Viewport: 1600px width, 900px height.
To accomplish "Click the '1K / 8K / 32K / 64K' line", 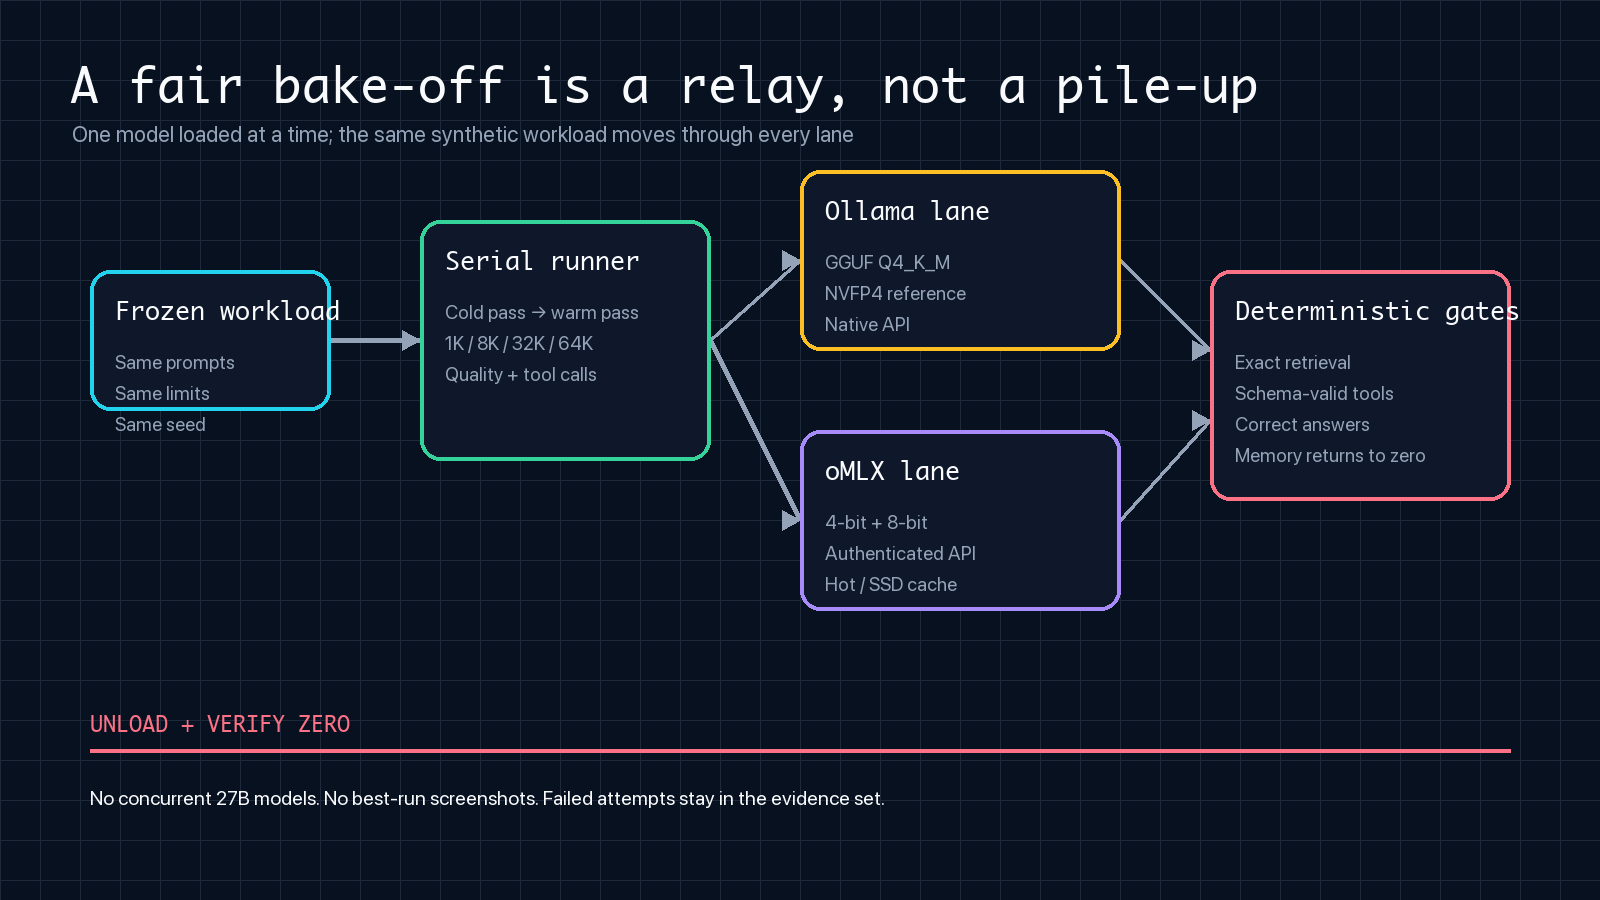I will click(x=519, y=344).
